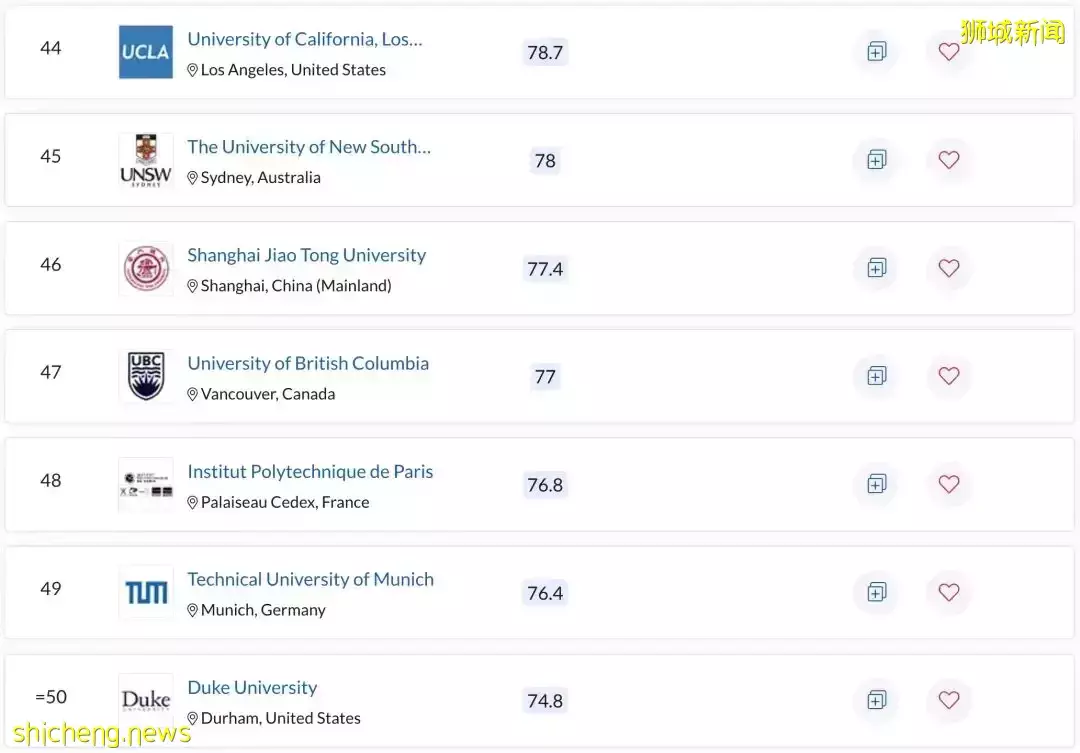Open The University of New South Wales link
The width and height of the screenshot is (1080, 753).
(x=308, y=147)
